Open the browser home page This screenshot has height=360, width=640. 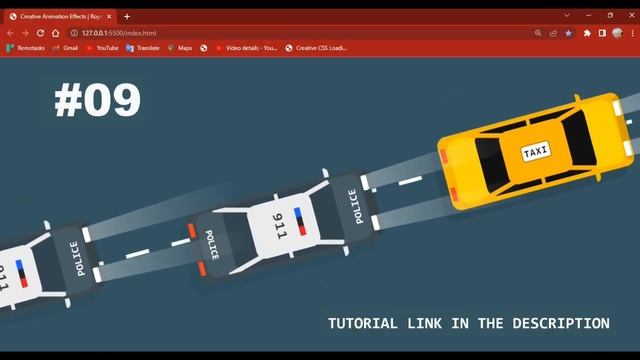coord(56,33)
